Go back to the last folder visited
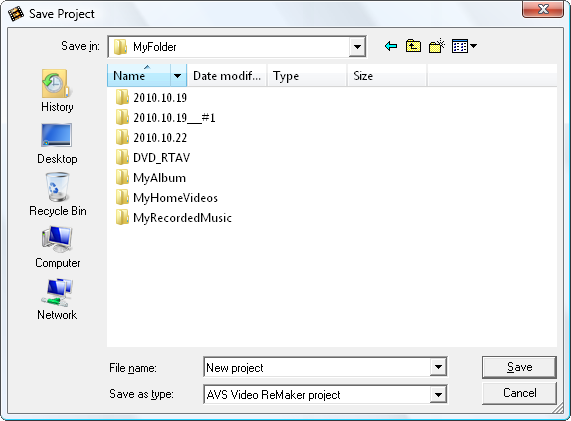 (391, 46)
